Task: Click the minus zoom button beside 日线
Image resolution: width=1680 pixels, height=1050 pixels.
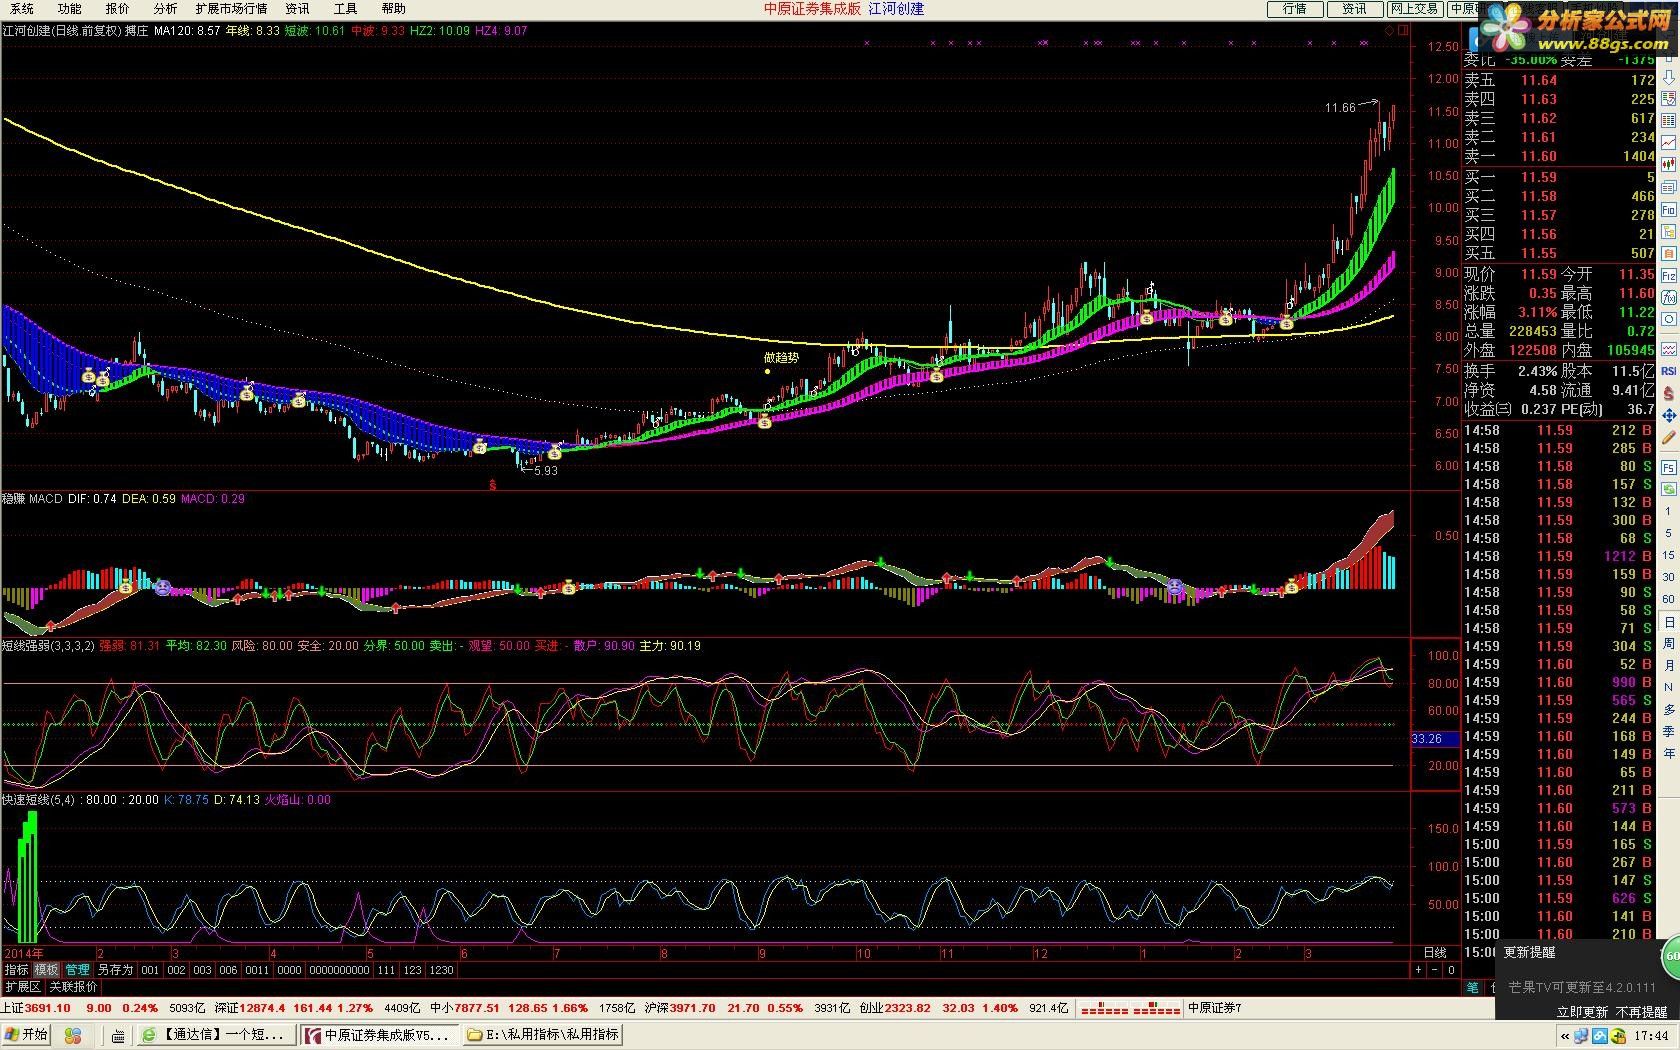Action: (1435, 970)
